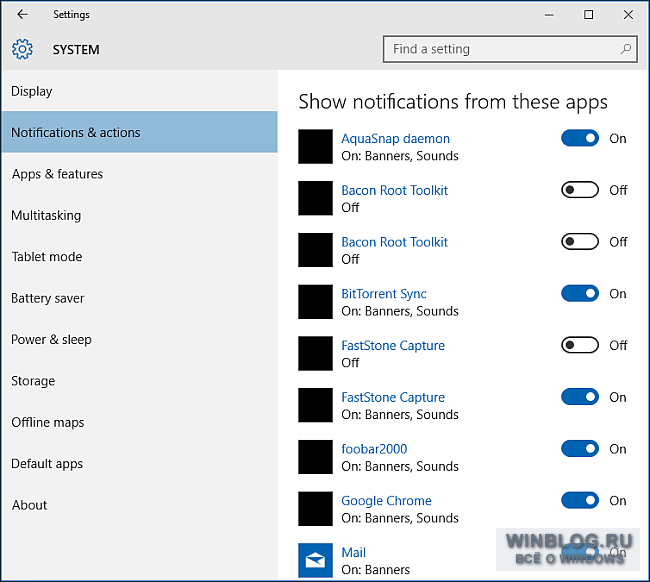Click 'On: Banners, Sounds' under foobar2000
Viewport: 650px width, 582px height.
coord(400,466)
